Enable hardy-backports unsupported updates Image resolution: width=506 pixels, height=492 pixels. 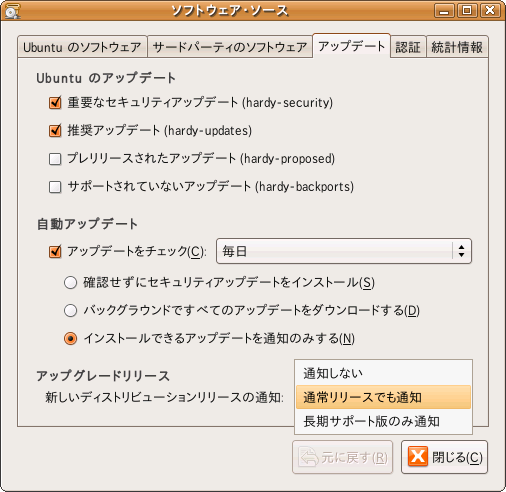tap(55, 187)
